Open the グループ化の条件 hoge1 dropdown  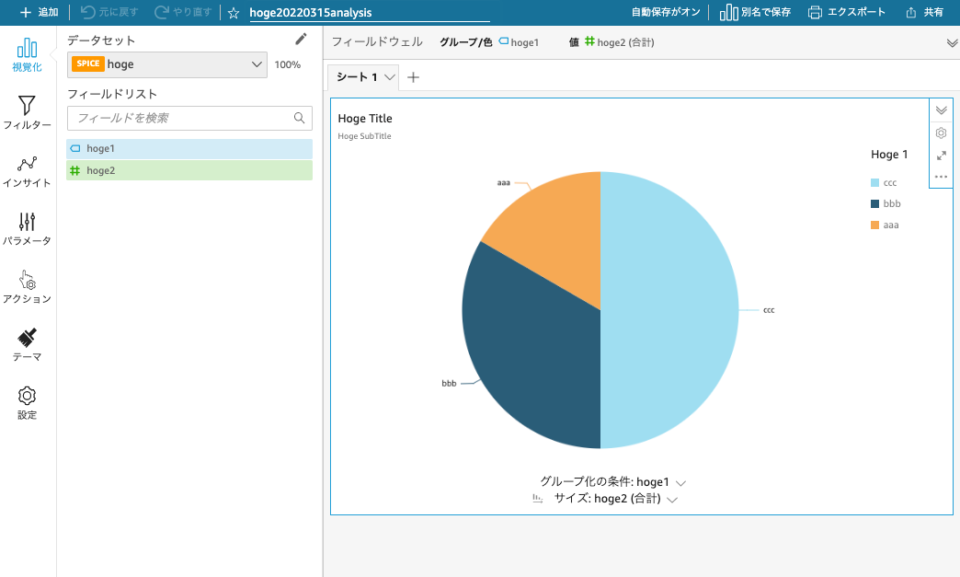tap(681, 482)
